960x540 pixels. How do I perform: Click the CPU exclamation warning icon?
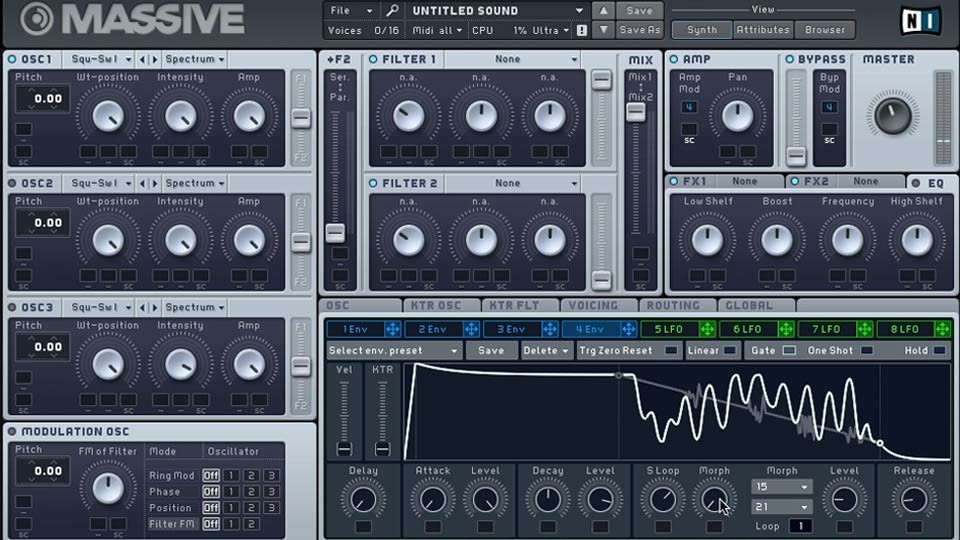582,30
